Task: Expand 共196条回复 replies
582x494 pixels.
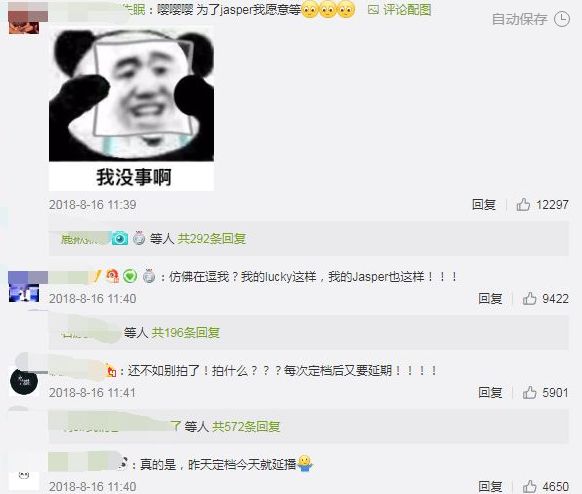Action: click(x=186, y=333)
